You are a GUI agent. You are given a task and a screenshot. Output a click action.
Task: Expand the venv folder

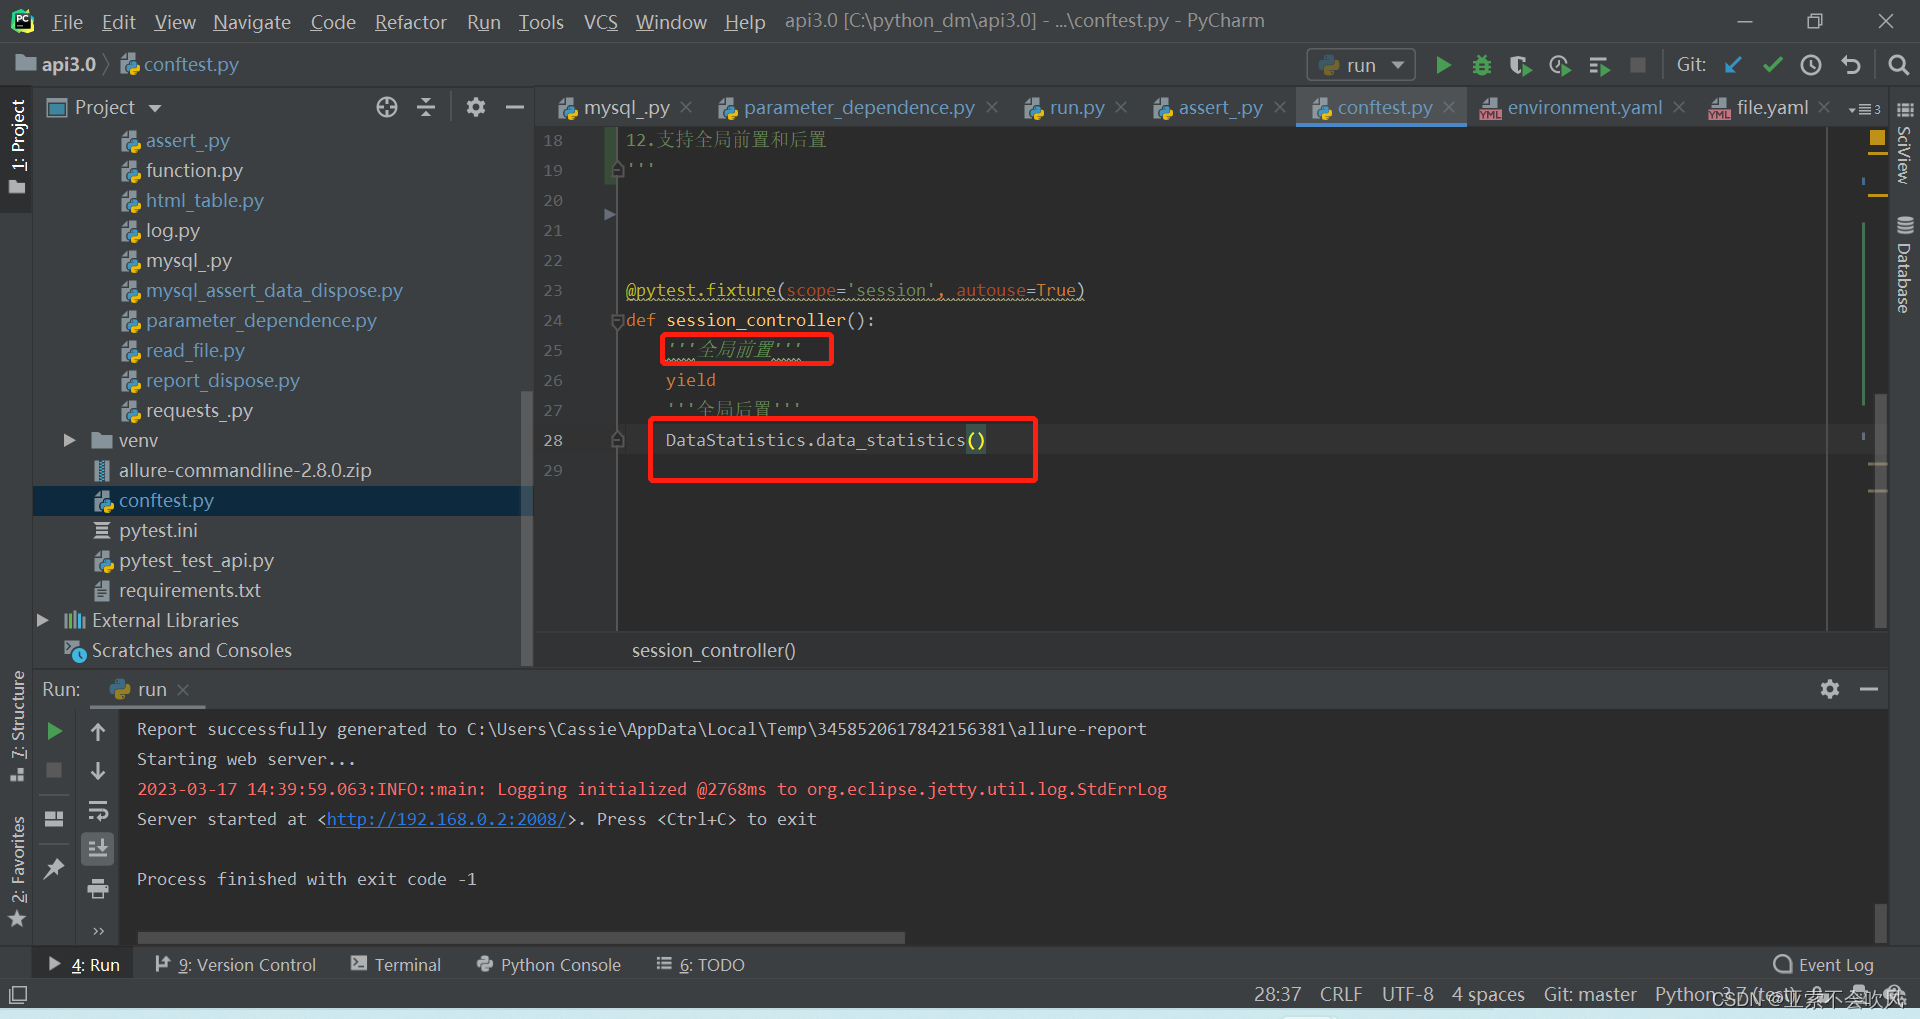click(x=69, y=440)
